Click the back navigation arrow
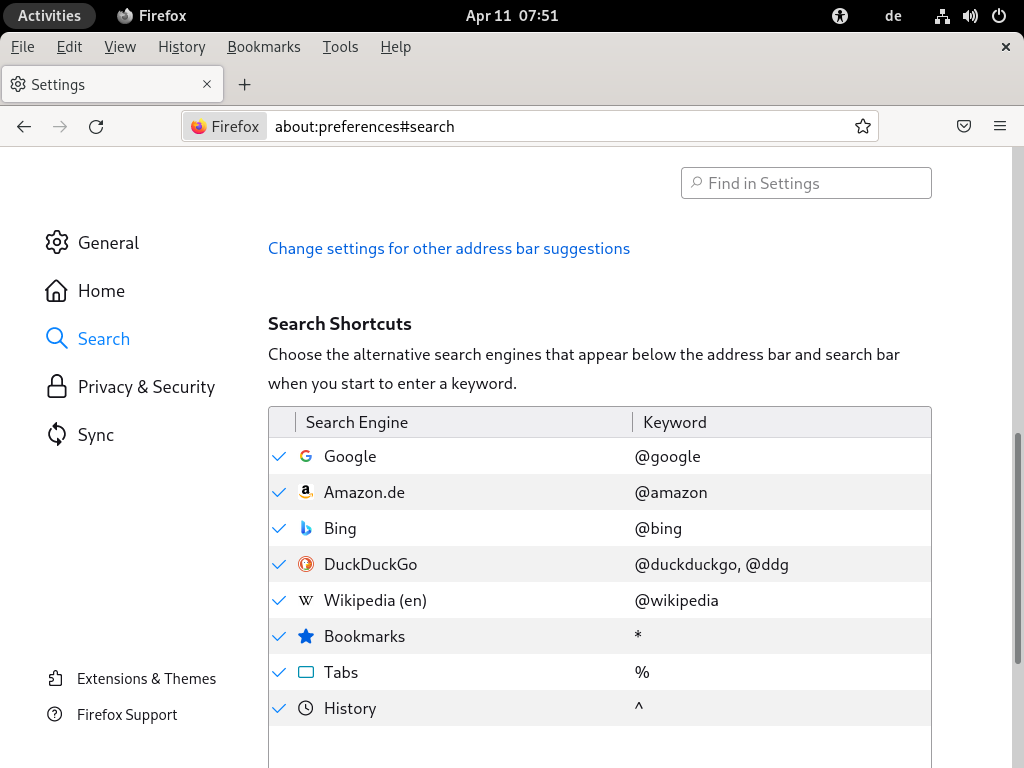This screenshot has width=1024, height=768. pyautogui.click(x=24, y=127)
